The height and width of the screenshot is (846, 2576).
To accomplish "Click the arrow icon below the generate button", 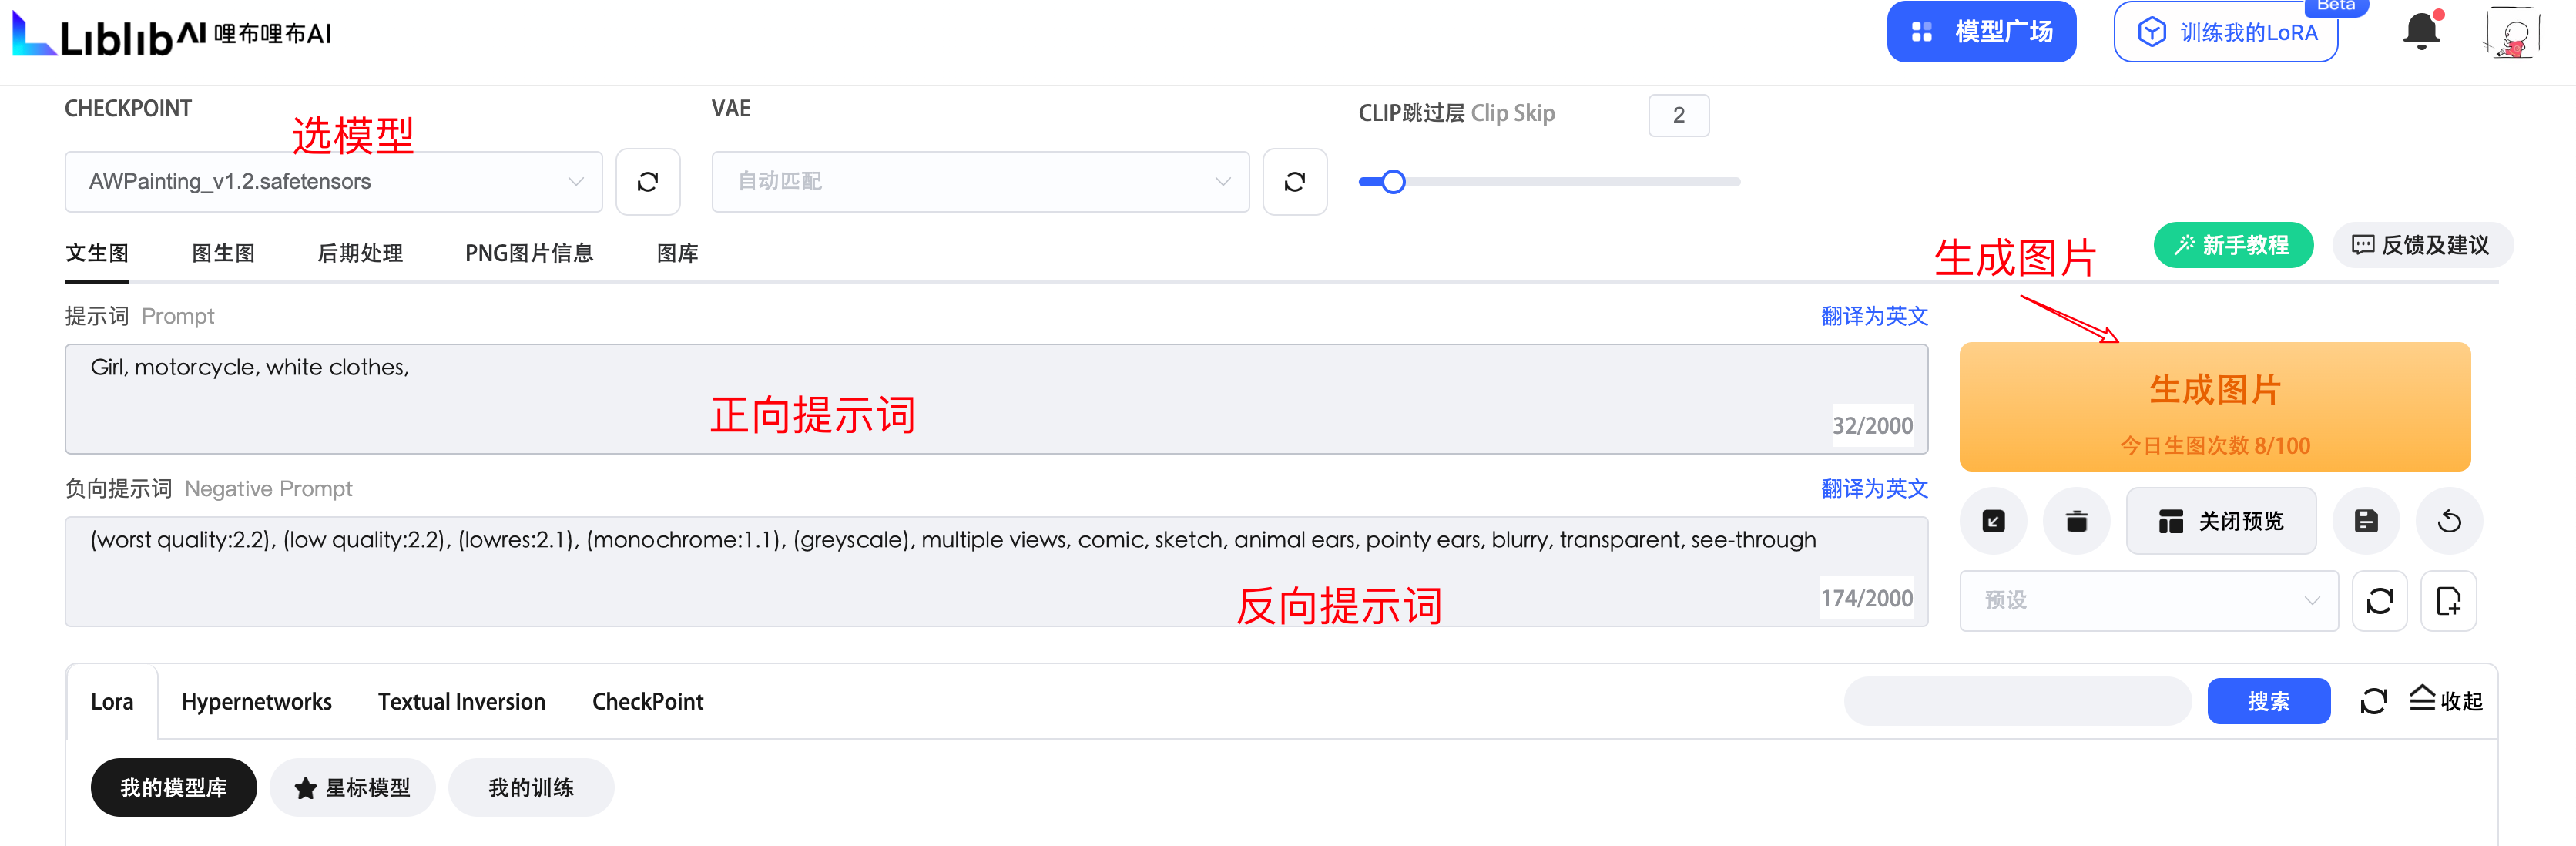I will 1993,521.
